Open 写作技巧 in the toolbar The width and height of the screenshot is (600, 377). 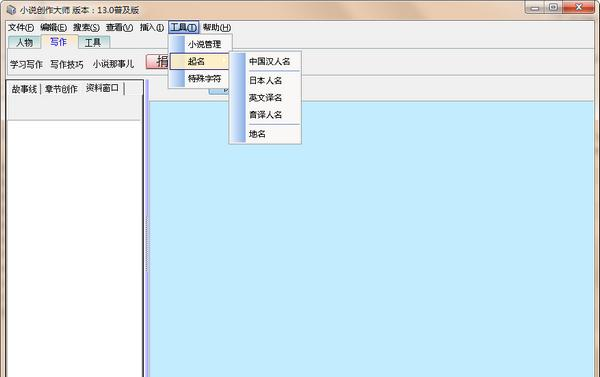(x=67, y=64)
